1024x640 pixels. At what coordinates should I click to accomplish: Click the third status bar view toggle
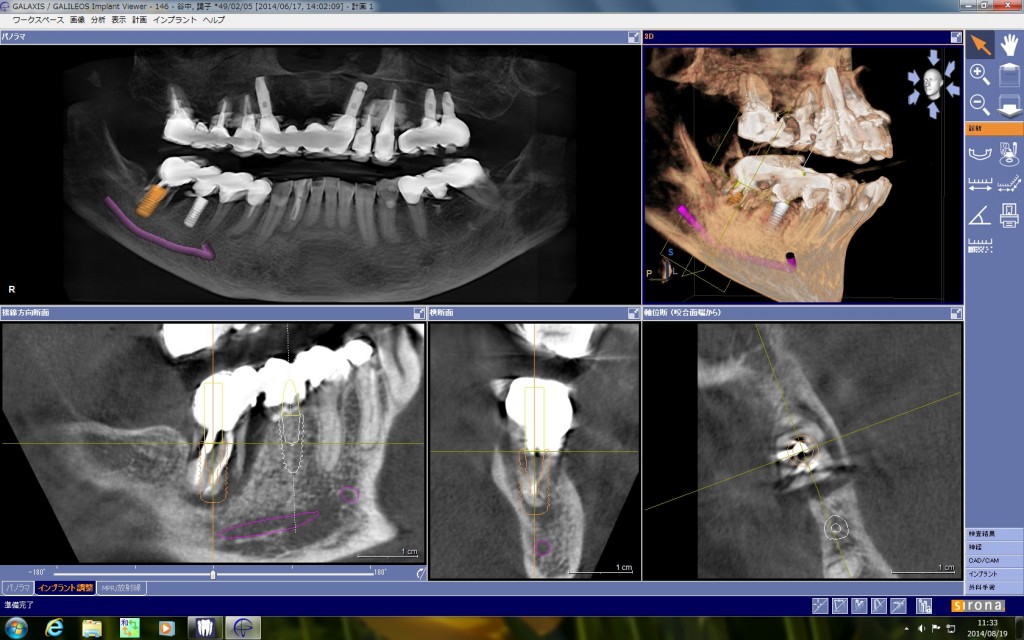tap(859, 606)
